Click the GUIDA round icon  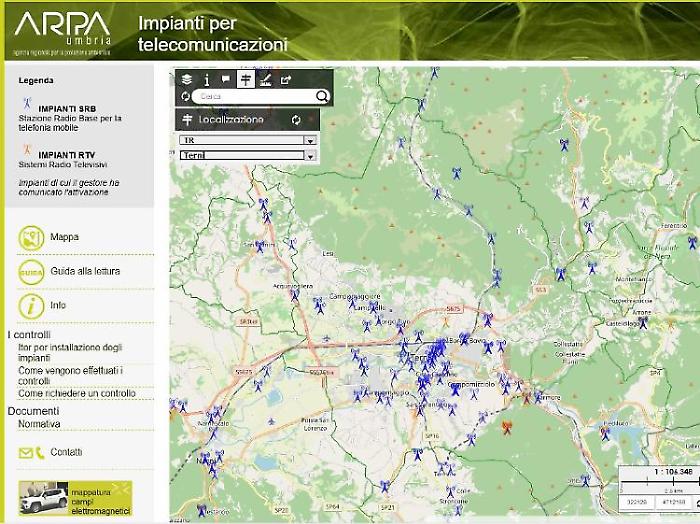[x=31, y=272]
